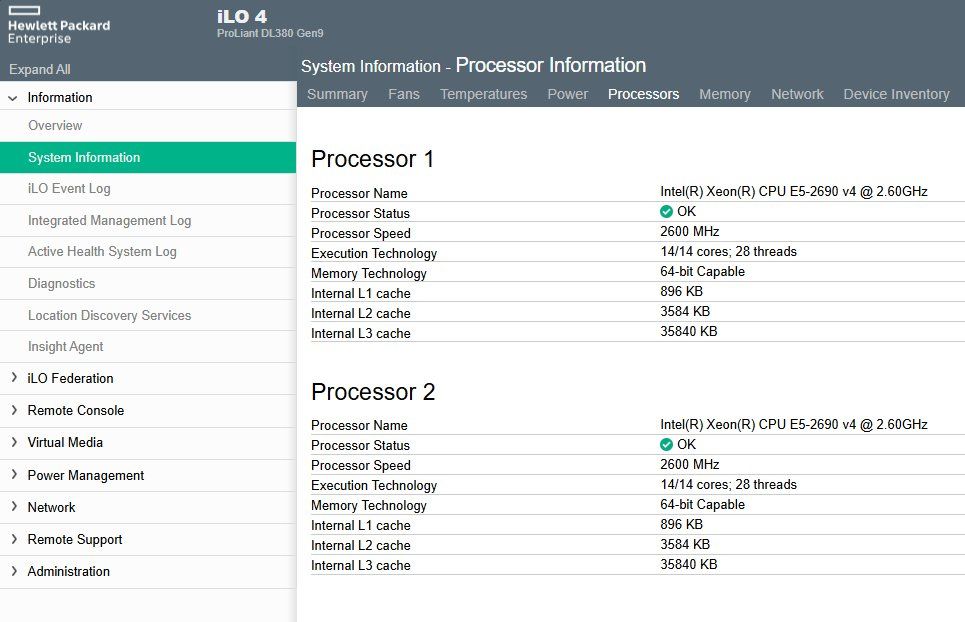Open the Power tab
Viewport: 965px width, 622px height.
[567, 94]
